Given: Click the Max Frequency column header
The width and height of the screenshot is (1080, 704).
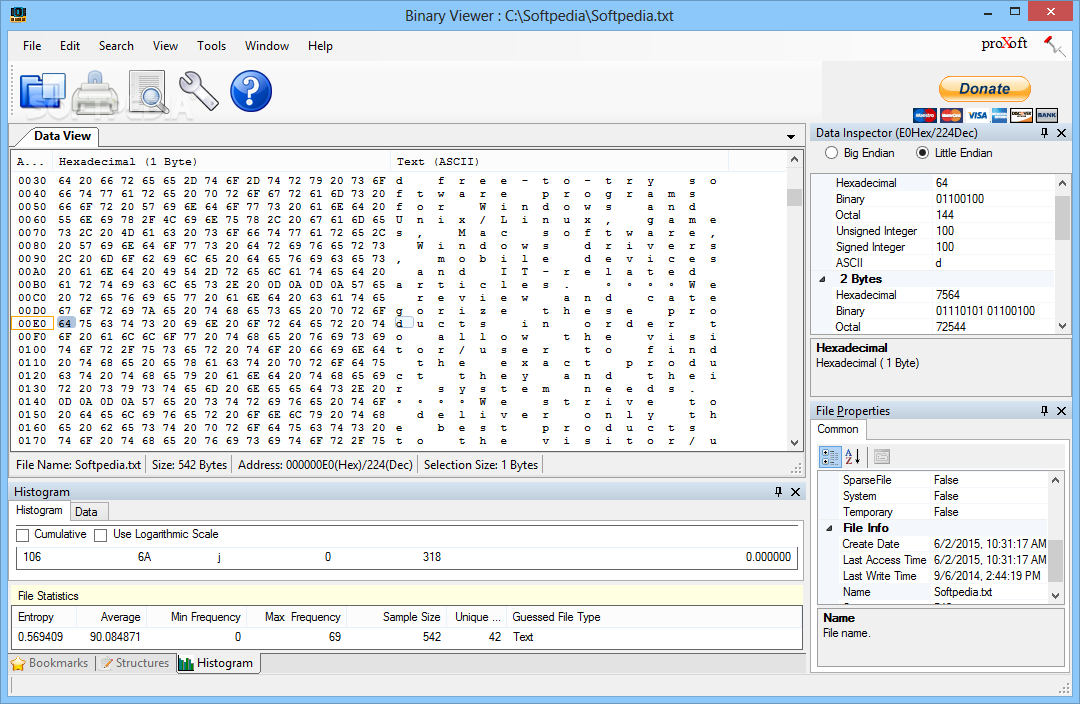Looking at the screenshot, I should pos(295,617).
